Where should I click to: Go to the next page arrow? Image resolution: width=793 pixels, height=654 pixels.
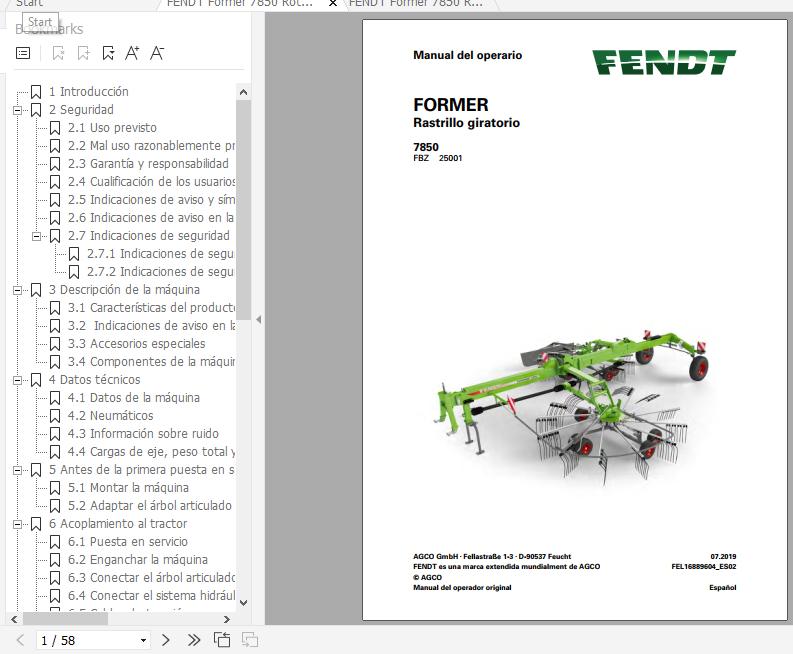(165, 640)
